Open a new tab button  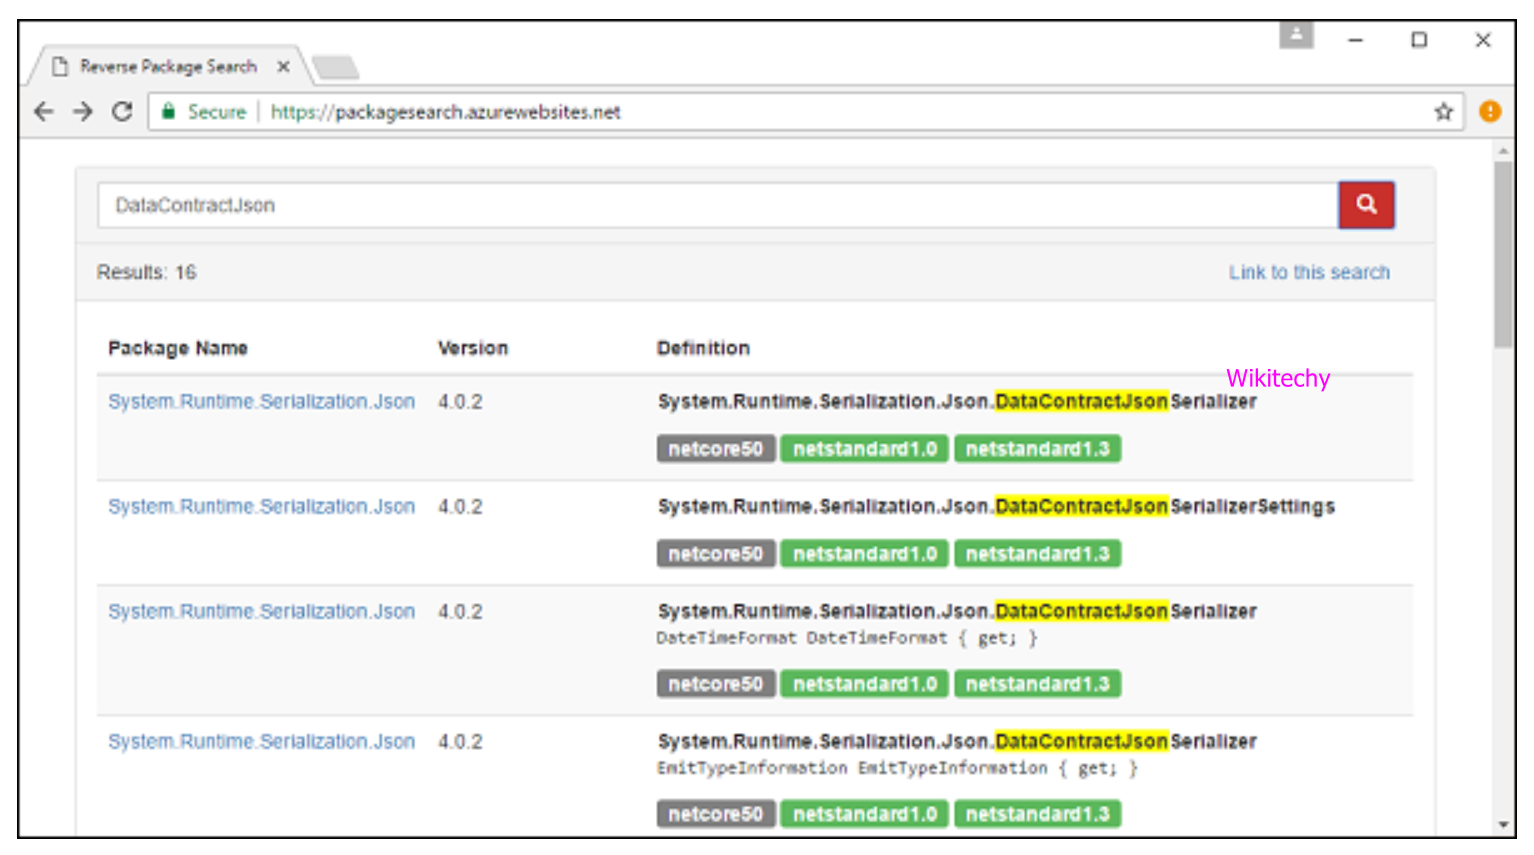click(336, 67)
